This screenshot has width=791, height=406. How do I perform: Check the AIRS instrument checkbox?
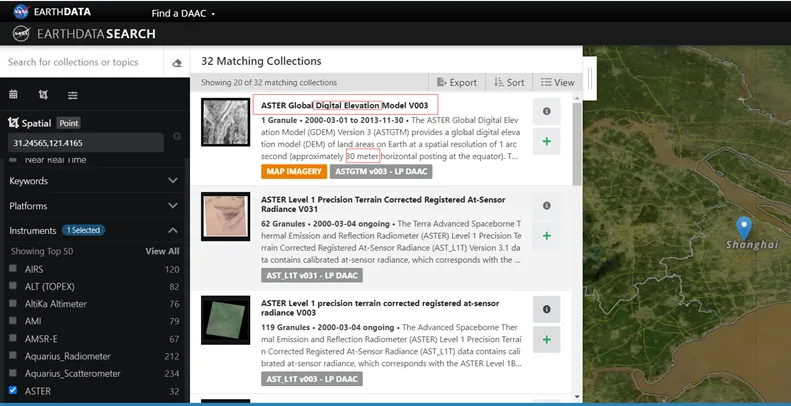pos(13,269)
